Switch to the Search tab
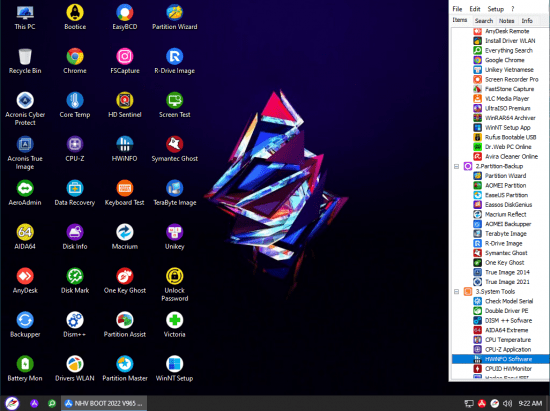 [484, 21]
